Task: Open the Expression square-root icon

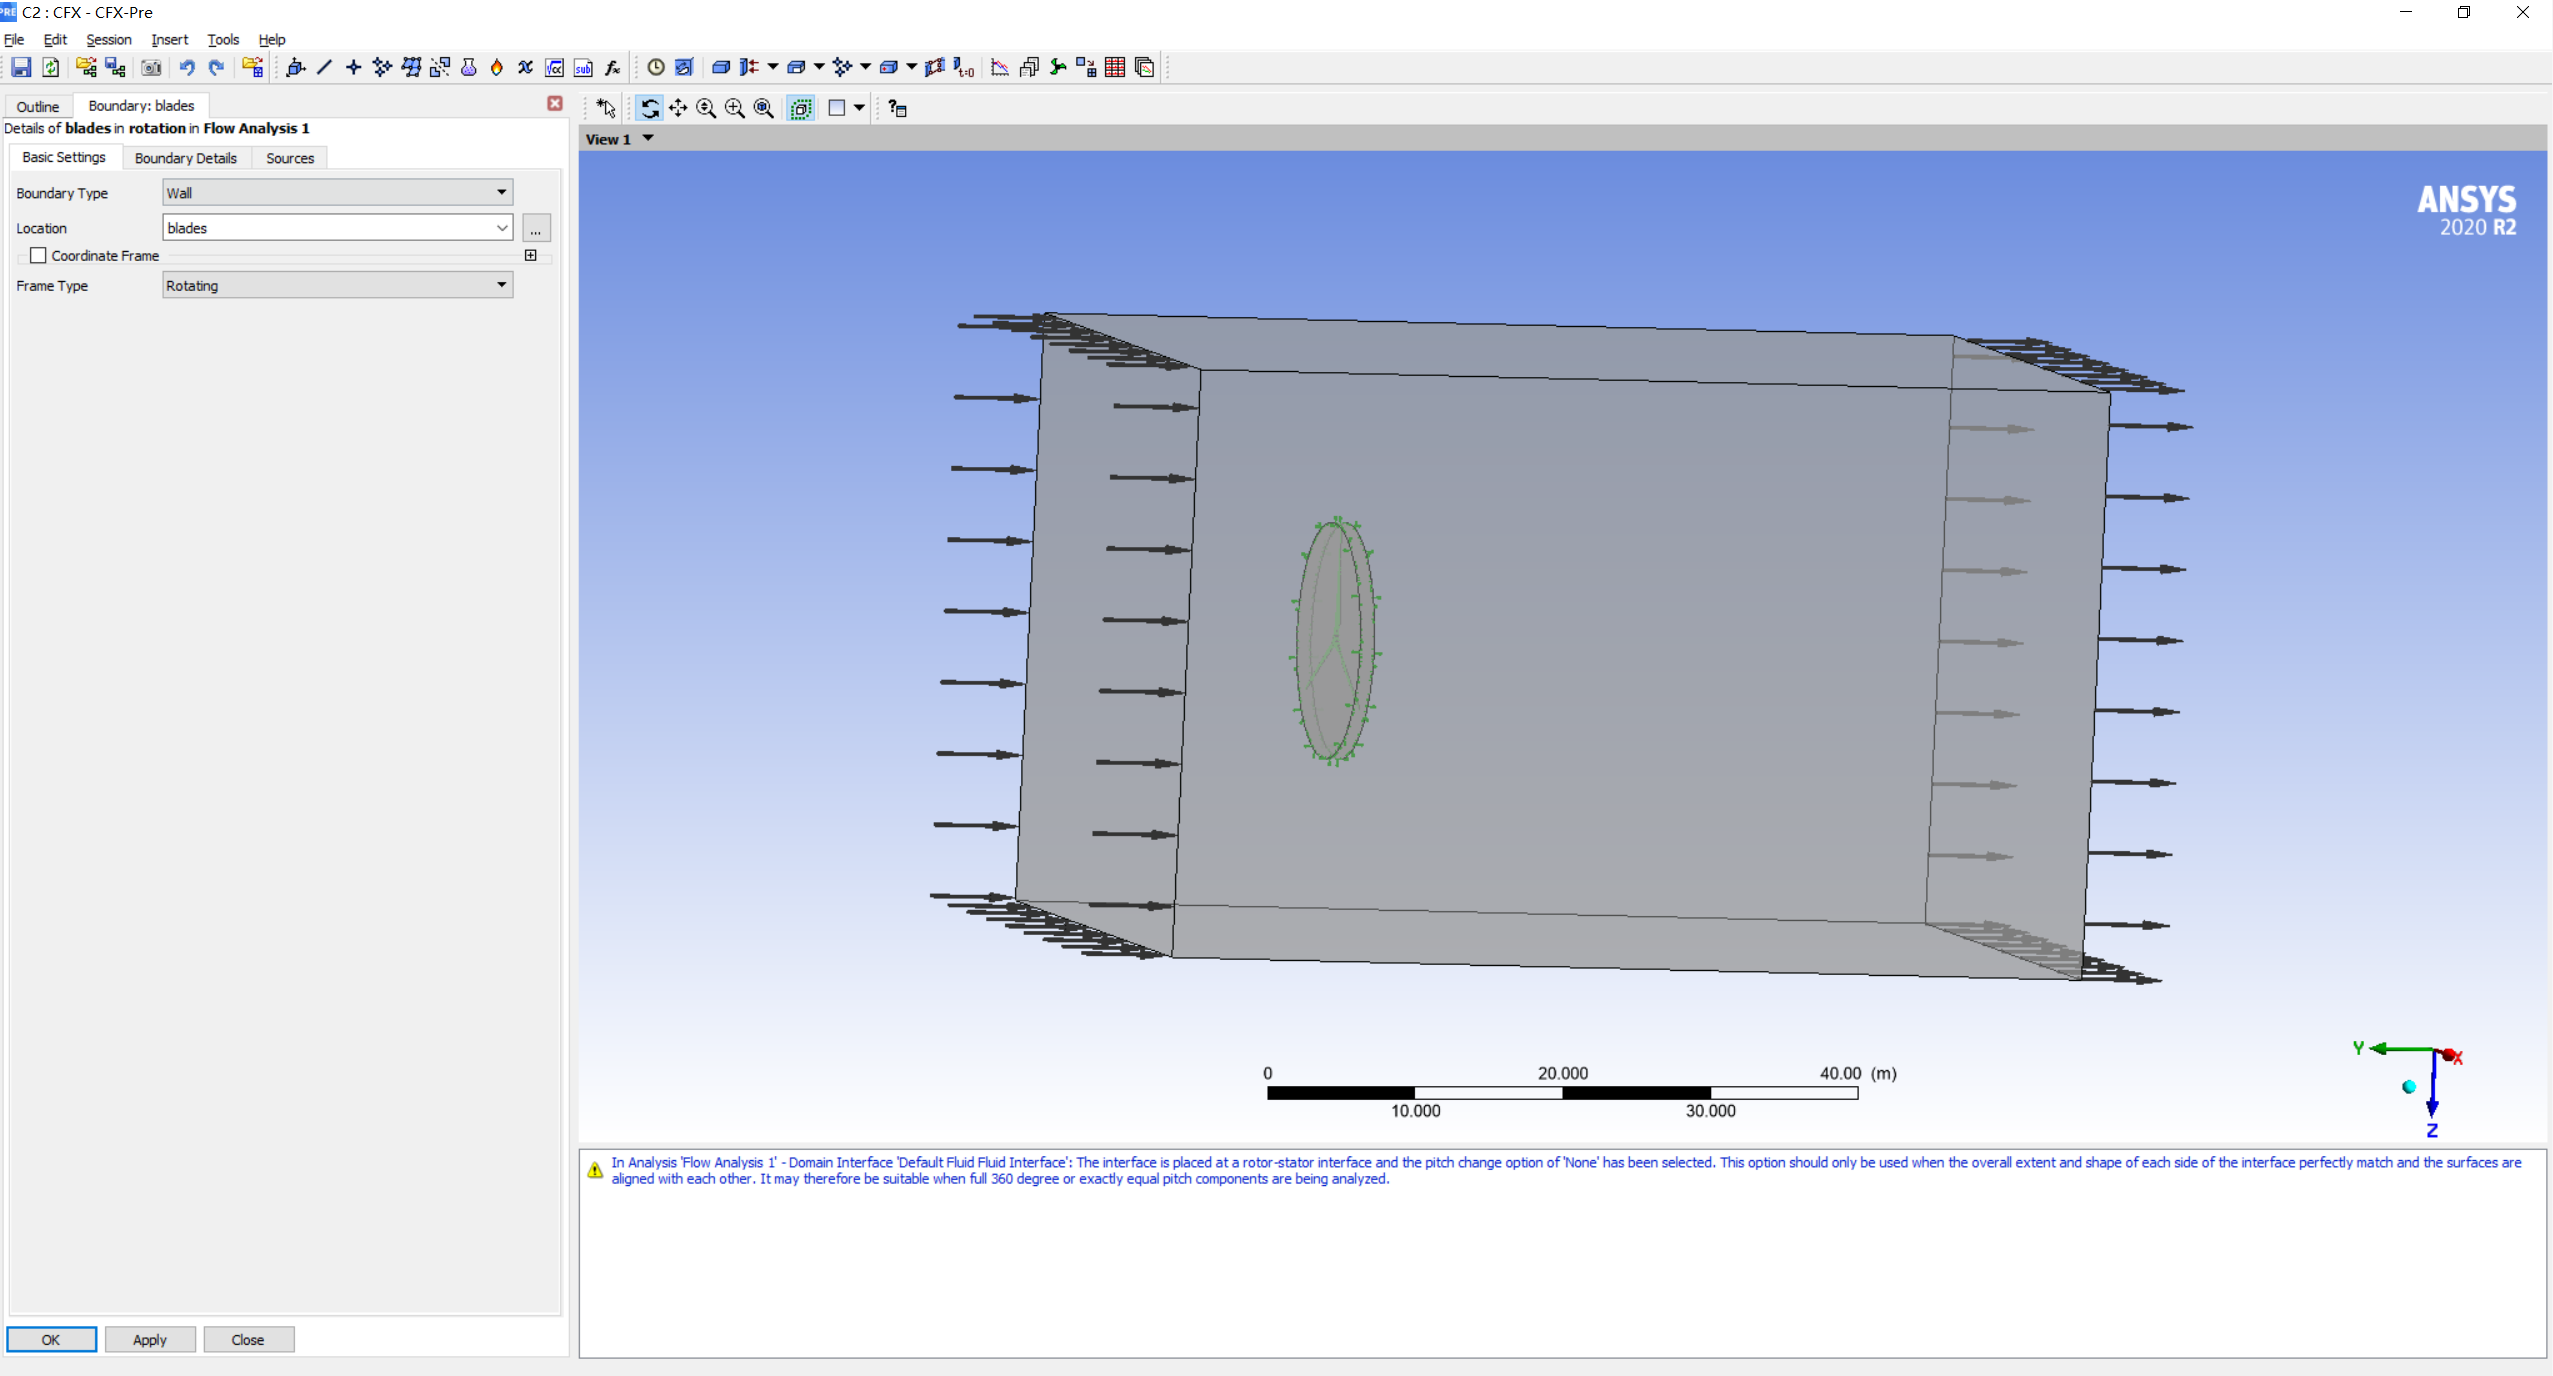Action: pyautogui.click(x=554, y=67)
